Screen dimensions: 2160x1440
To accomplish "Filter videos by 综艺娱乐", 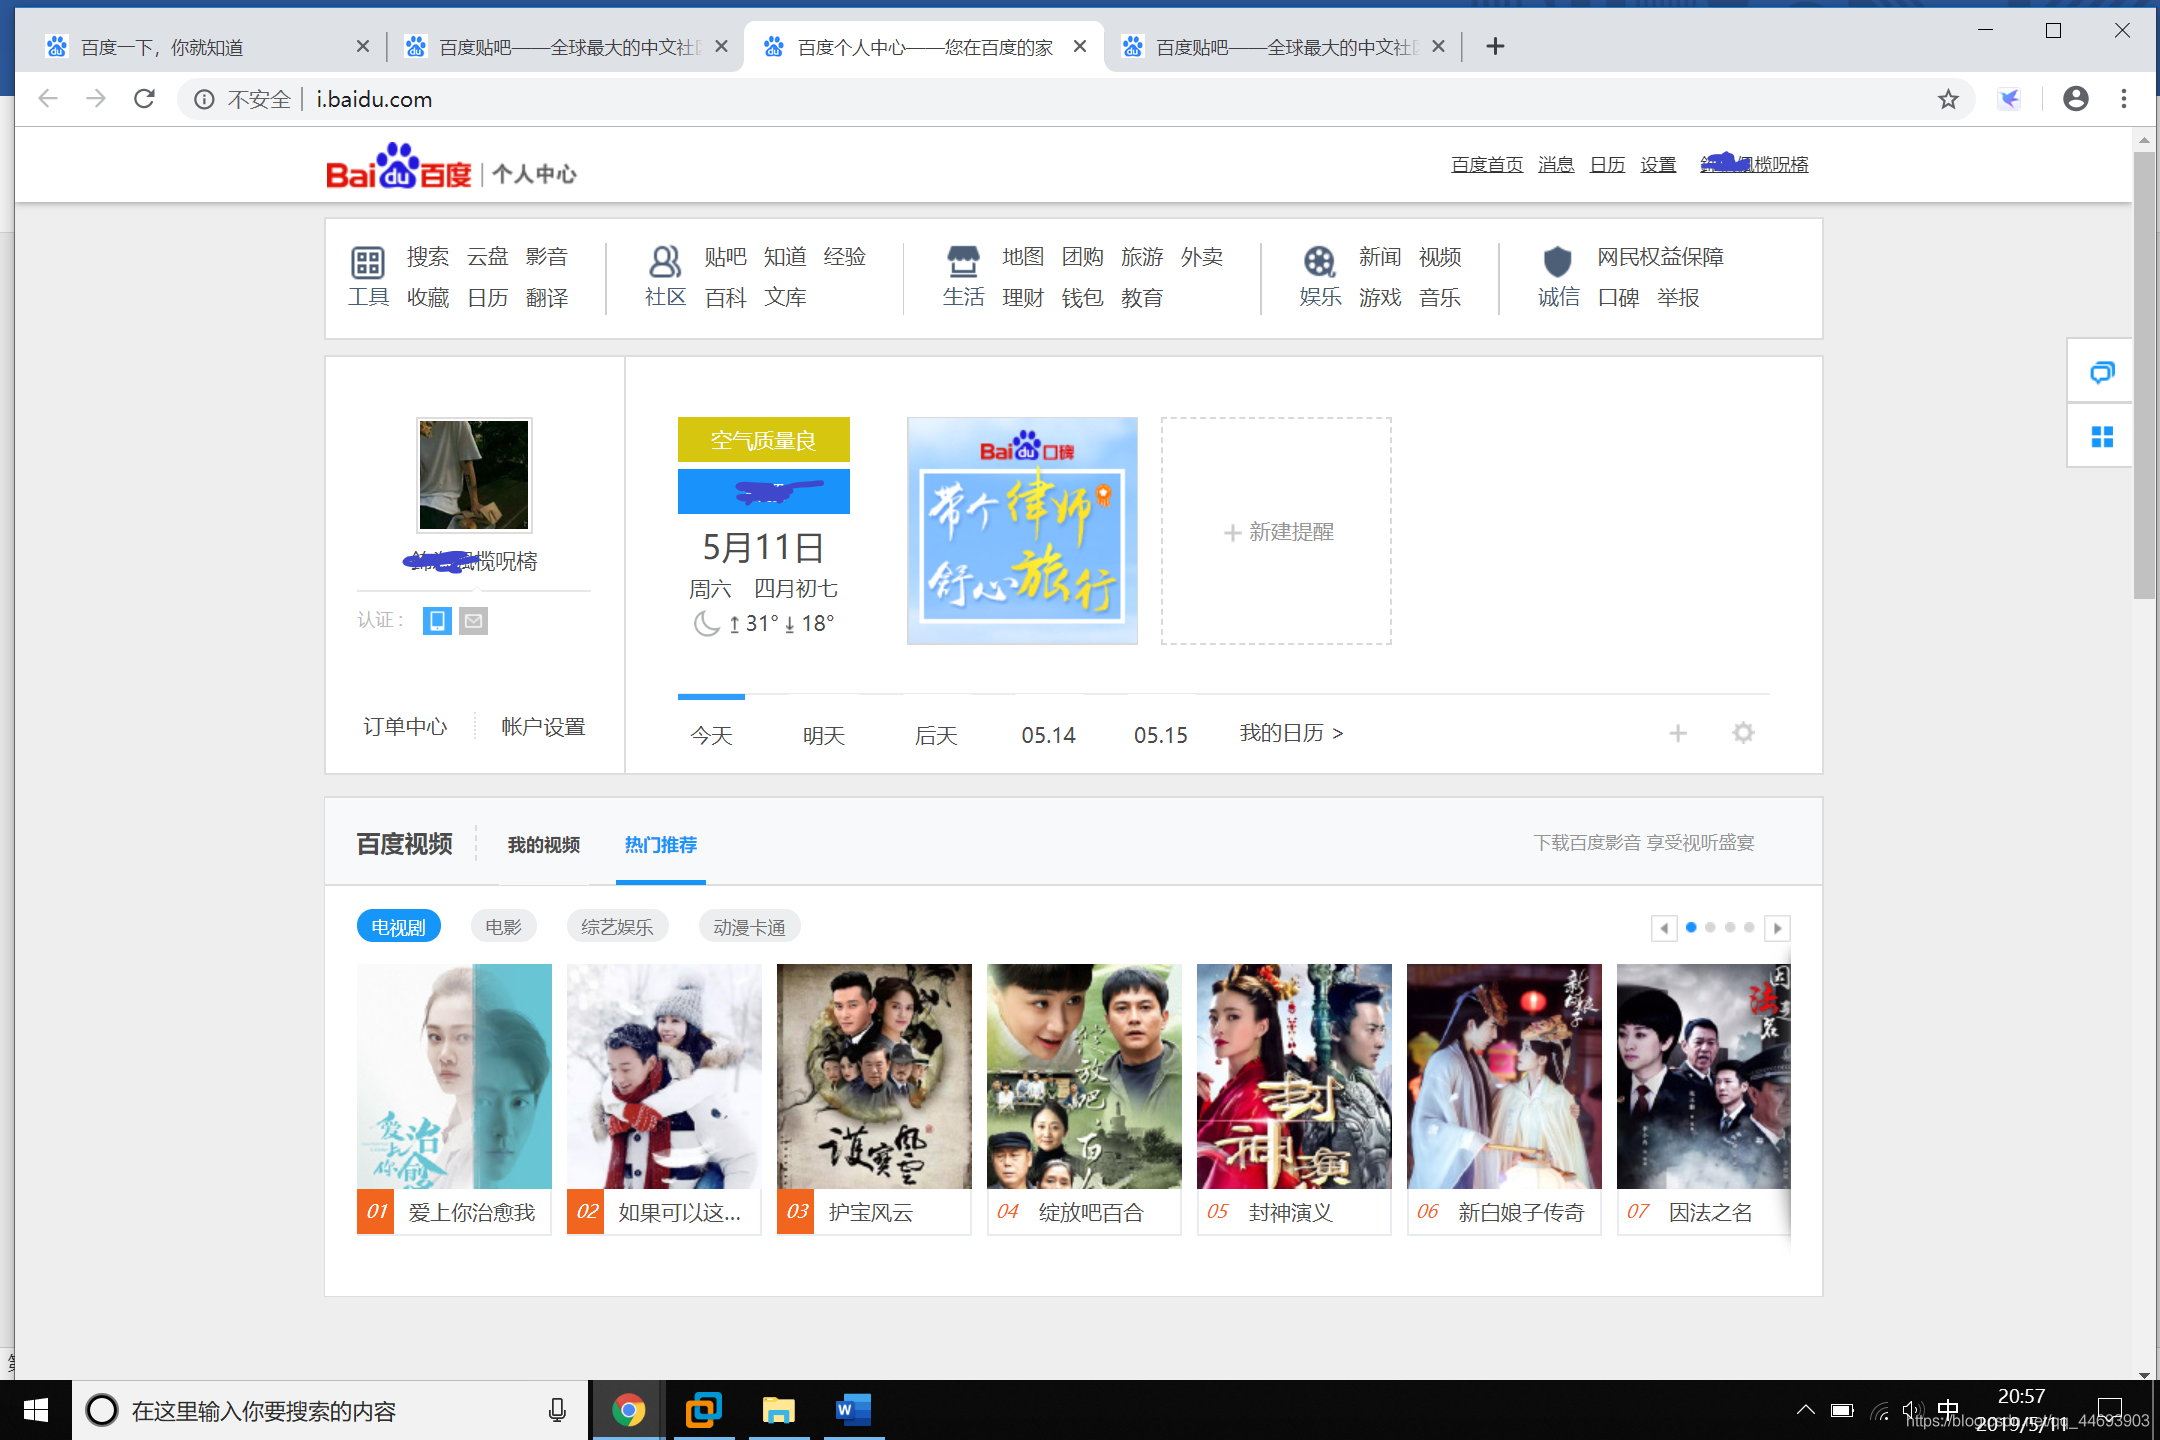I will (x=617, y=927).
